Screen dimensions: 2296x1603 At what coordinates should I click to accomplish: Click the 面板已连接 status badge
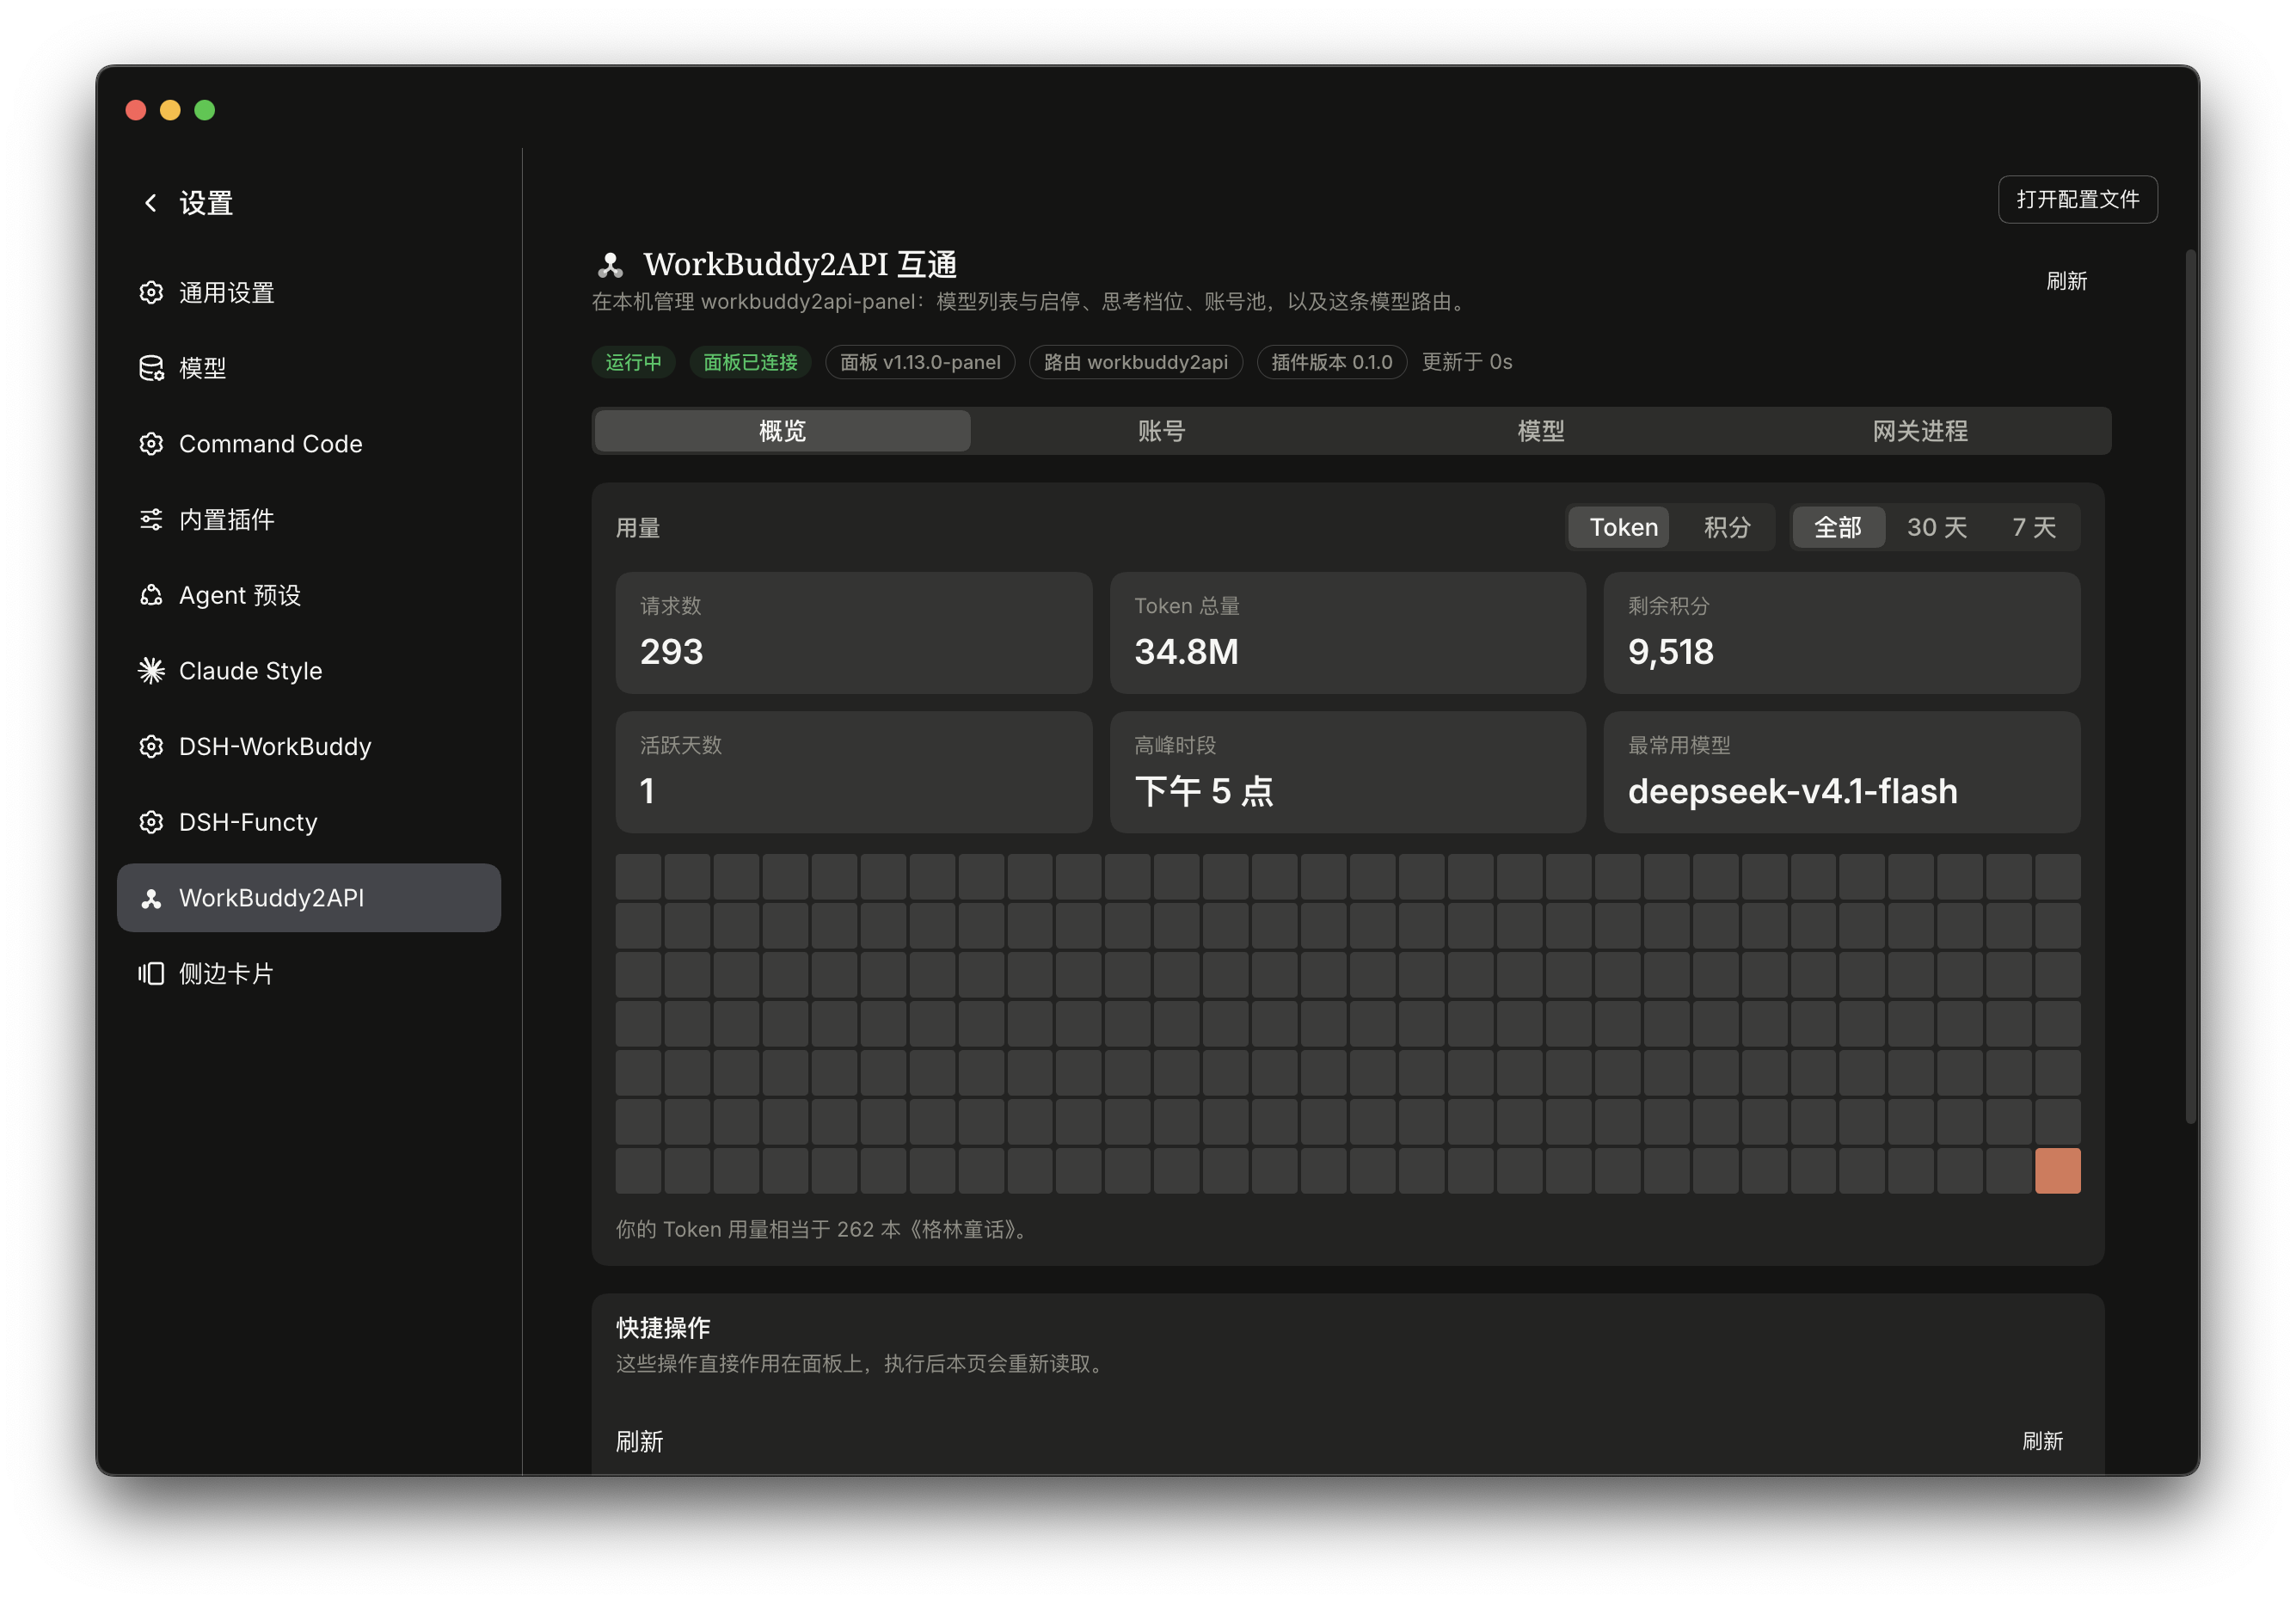tap(750, 362)
